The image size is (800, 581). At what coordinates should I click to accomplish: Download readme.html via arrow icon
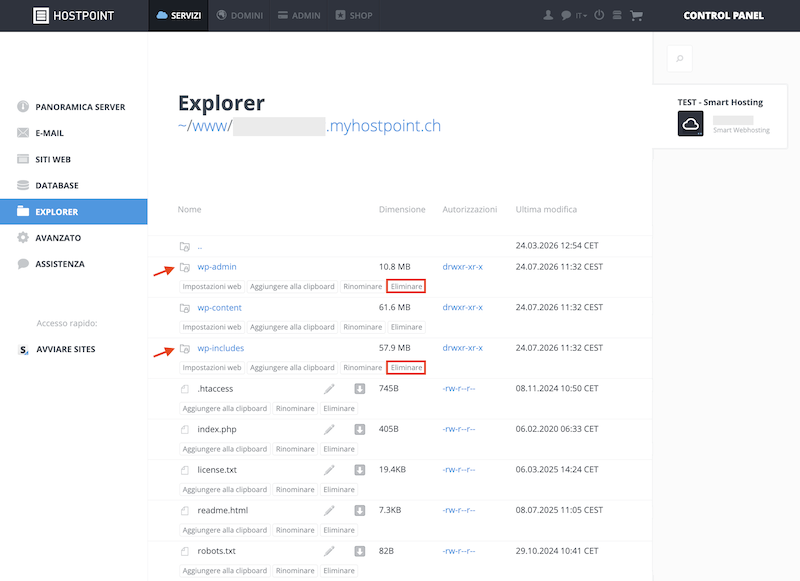(x=360, y=511)
